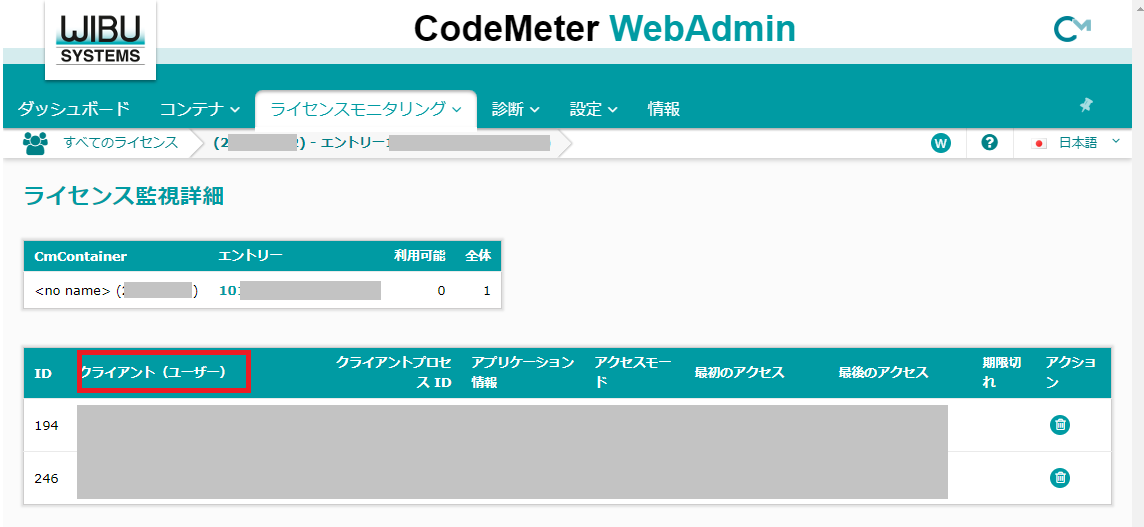Click the エントリー breadcrumb item
This screenshot has height=527, width=1144.
[x=382, y=143]
